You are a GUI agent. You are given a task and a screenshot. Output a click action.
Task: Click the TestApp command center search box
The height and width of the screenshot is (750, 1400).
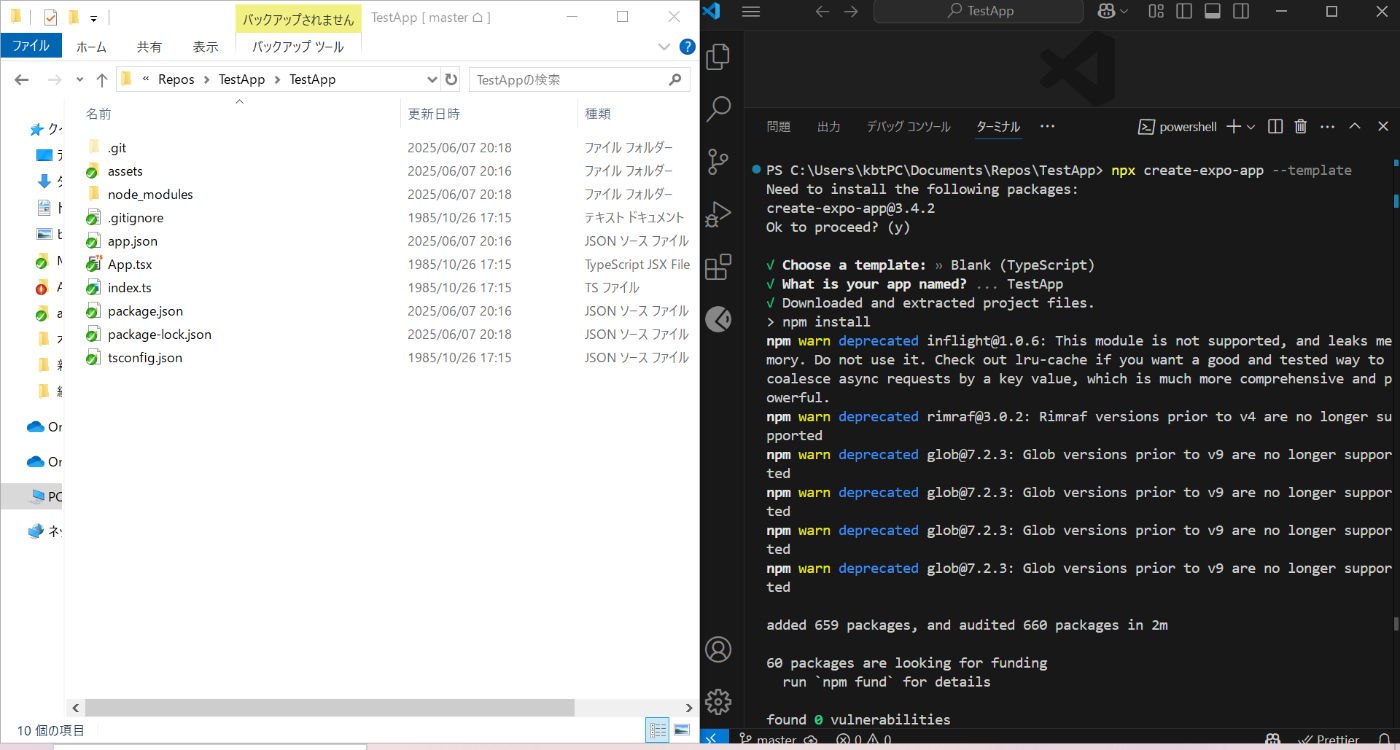pos(979,12)
